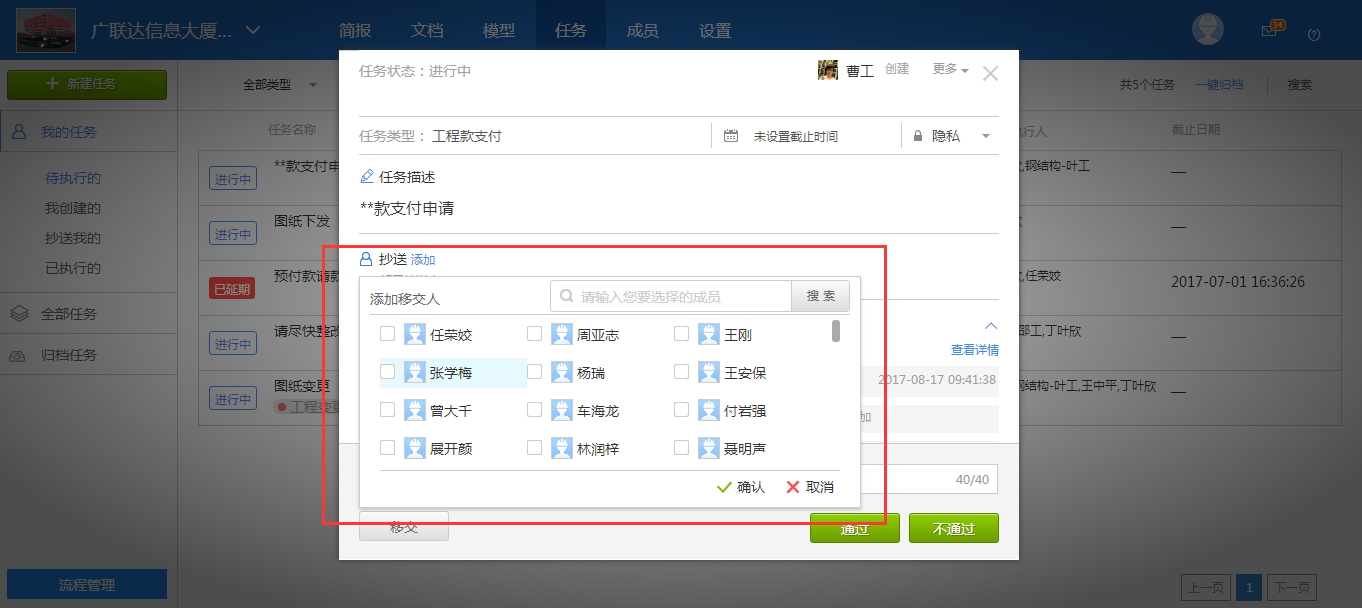Click the person icon beside 抄送
The height and width of the screenshot is (608, 1362).
365,258
